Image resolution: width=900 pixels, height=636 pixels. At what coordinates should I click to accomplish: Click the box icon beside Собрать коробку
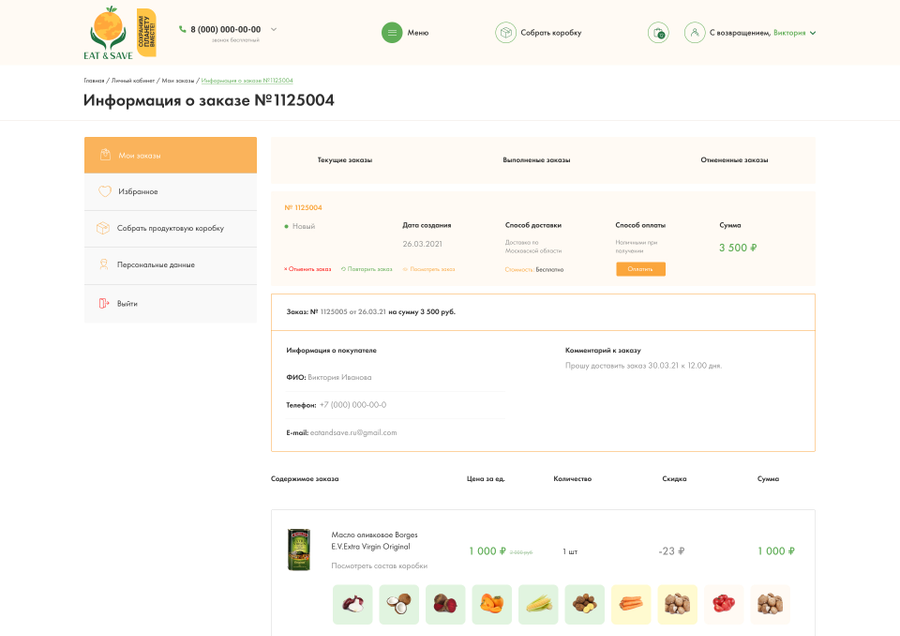click(506, 33)
